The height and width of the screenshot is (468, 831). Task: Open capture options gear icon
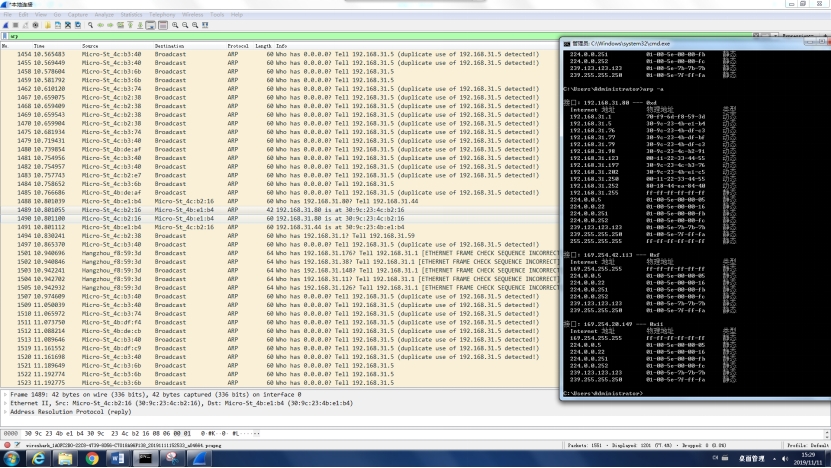pyautogui.click(x=36, y=25)
